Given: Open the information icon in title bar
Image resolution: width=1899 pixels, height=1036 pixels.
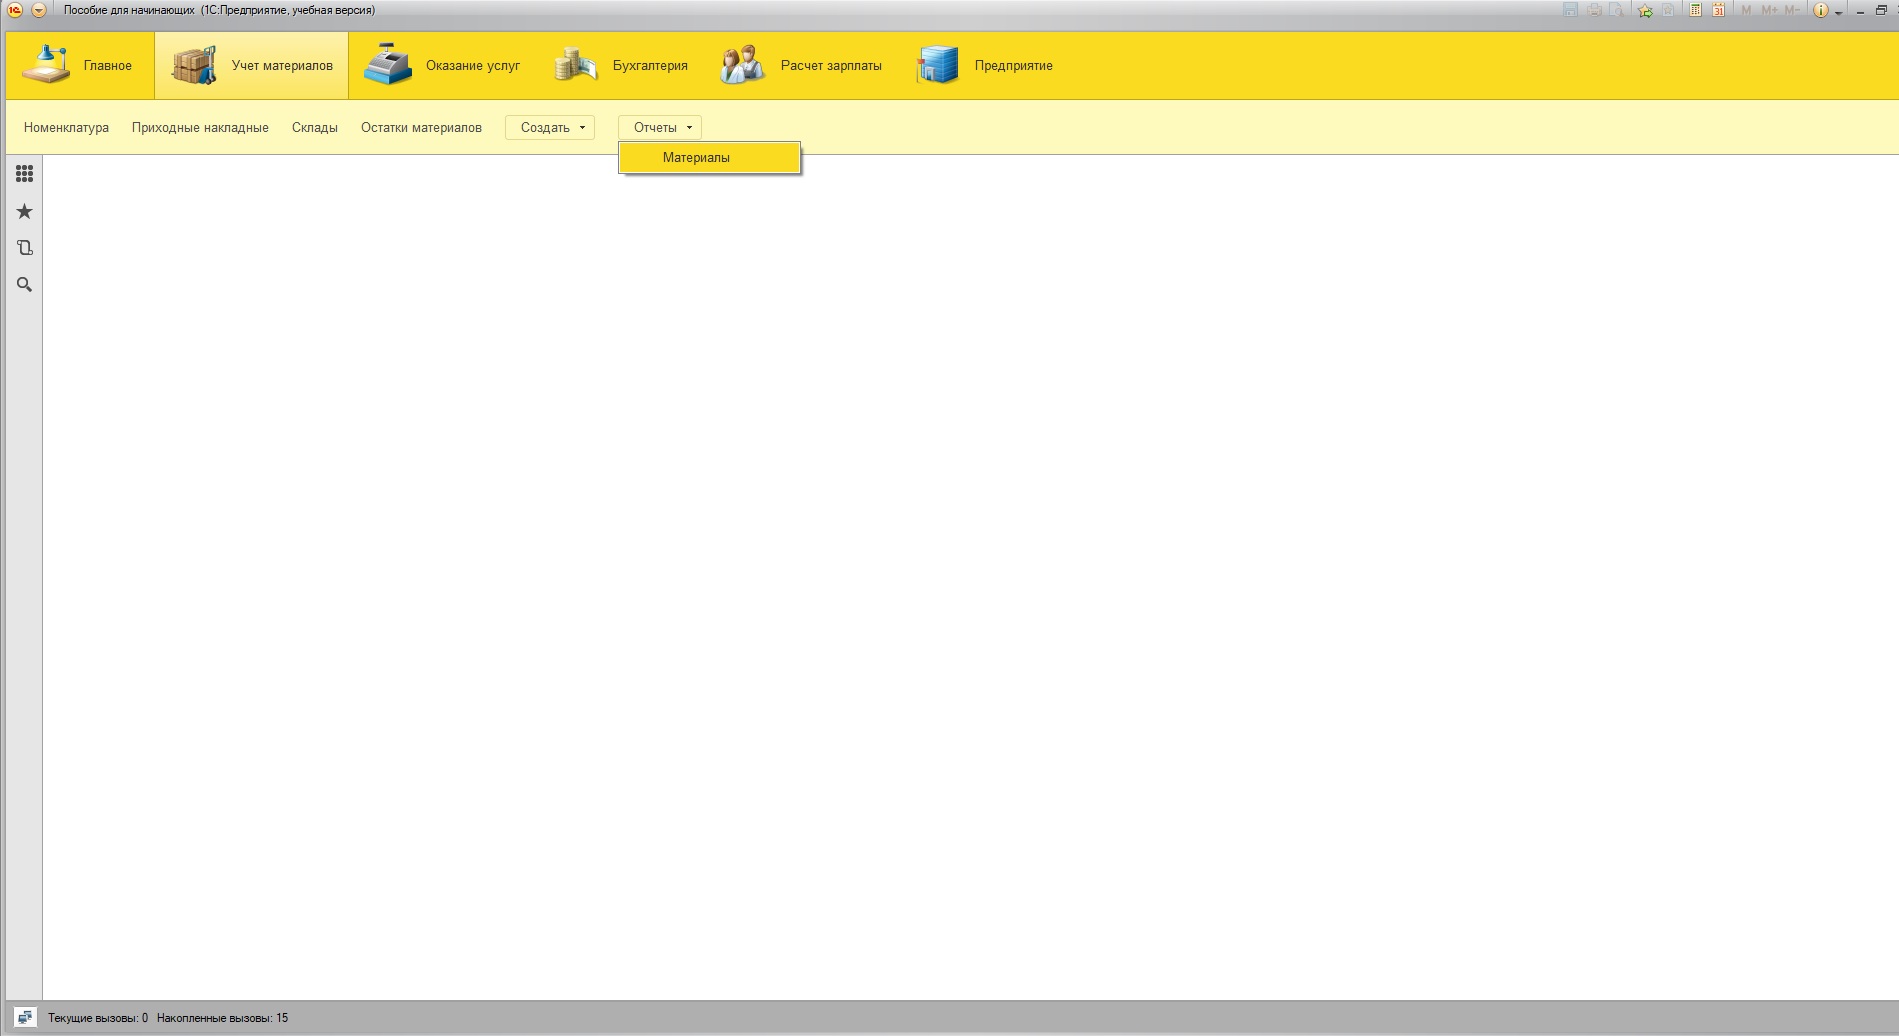Looking at the screenshot, I should (1821, 10).
